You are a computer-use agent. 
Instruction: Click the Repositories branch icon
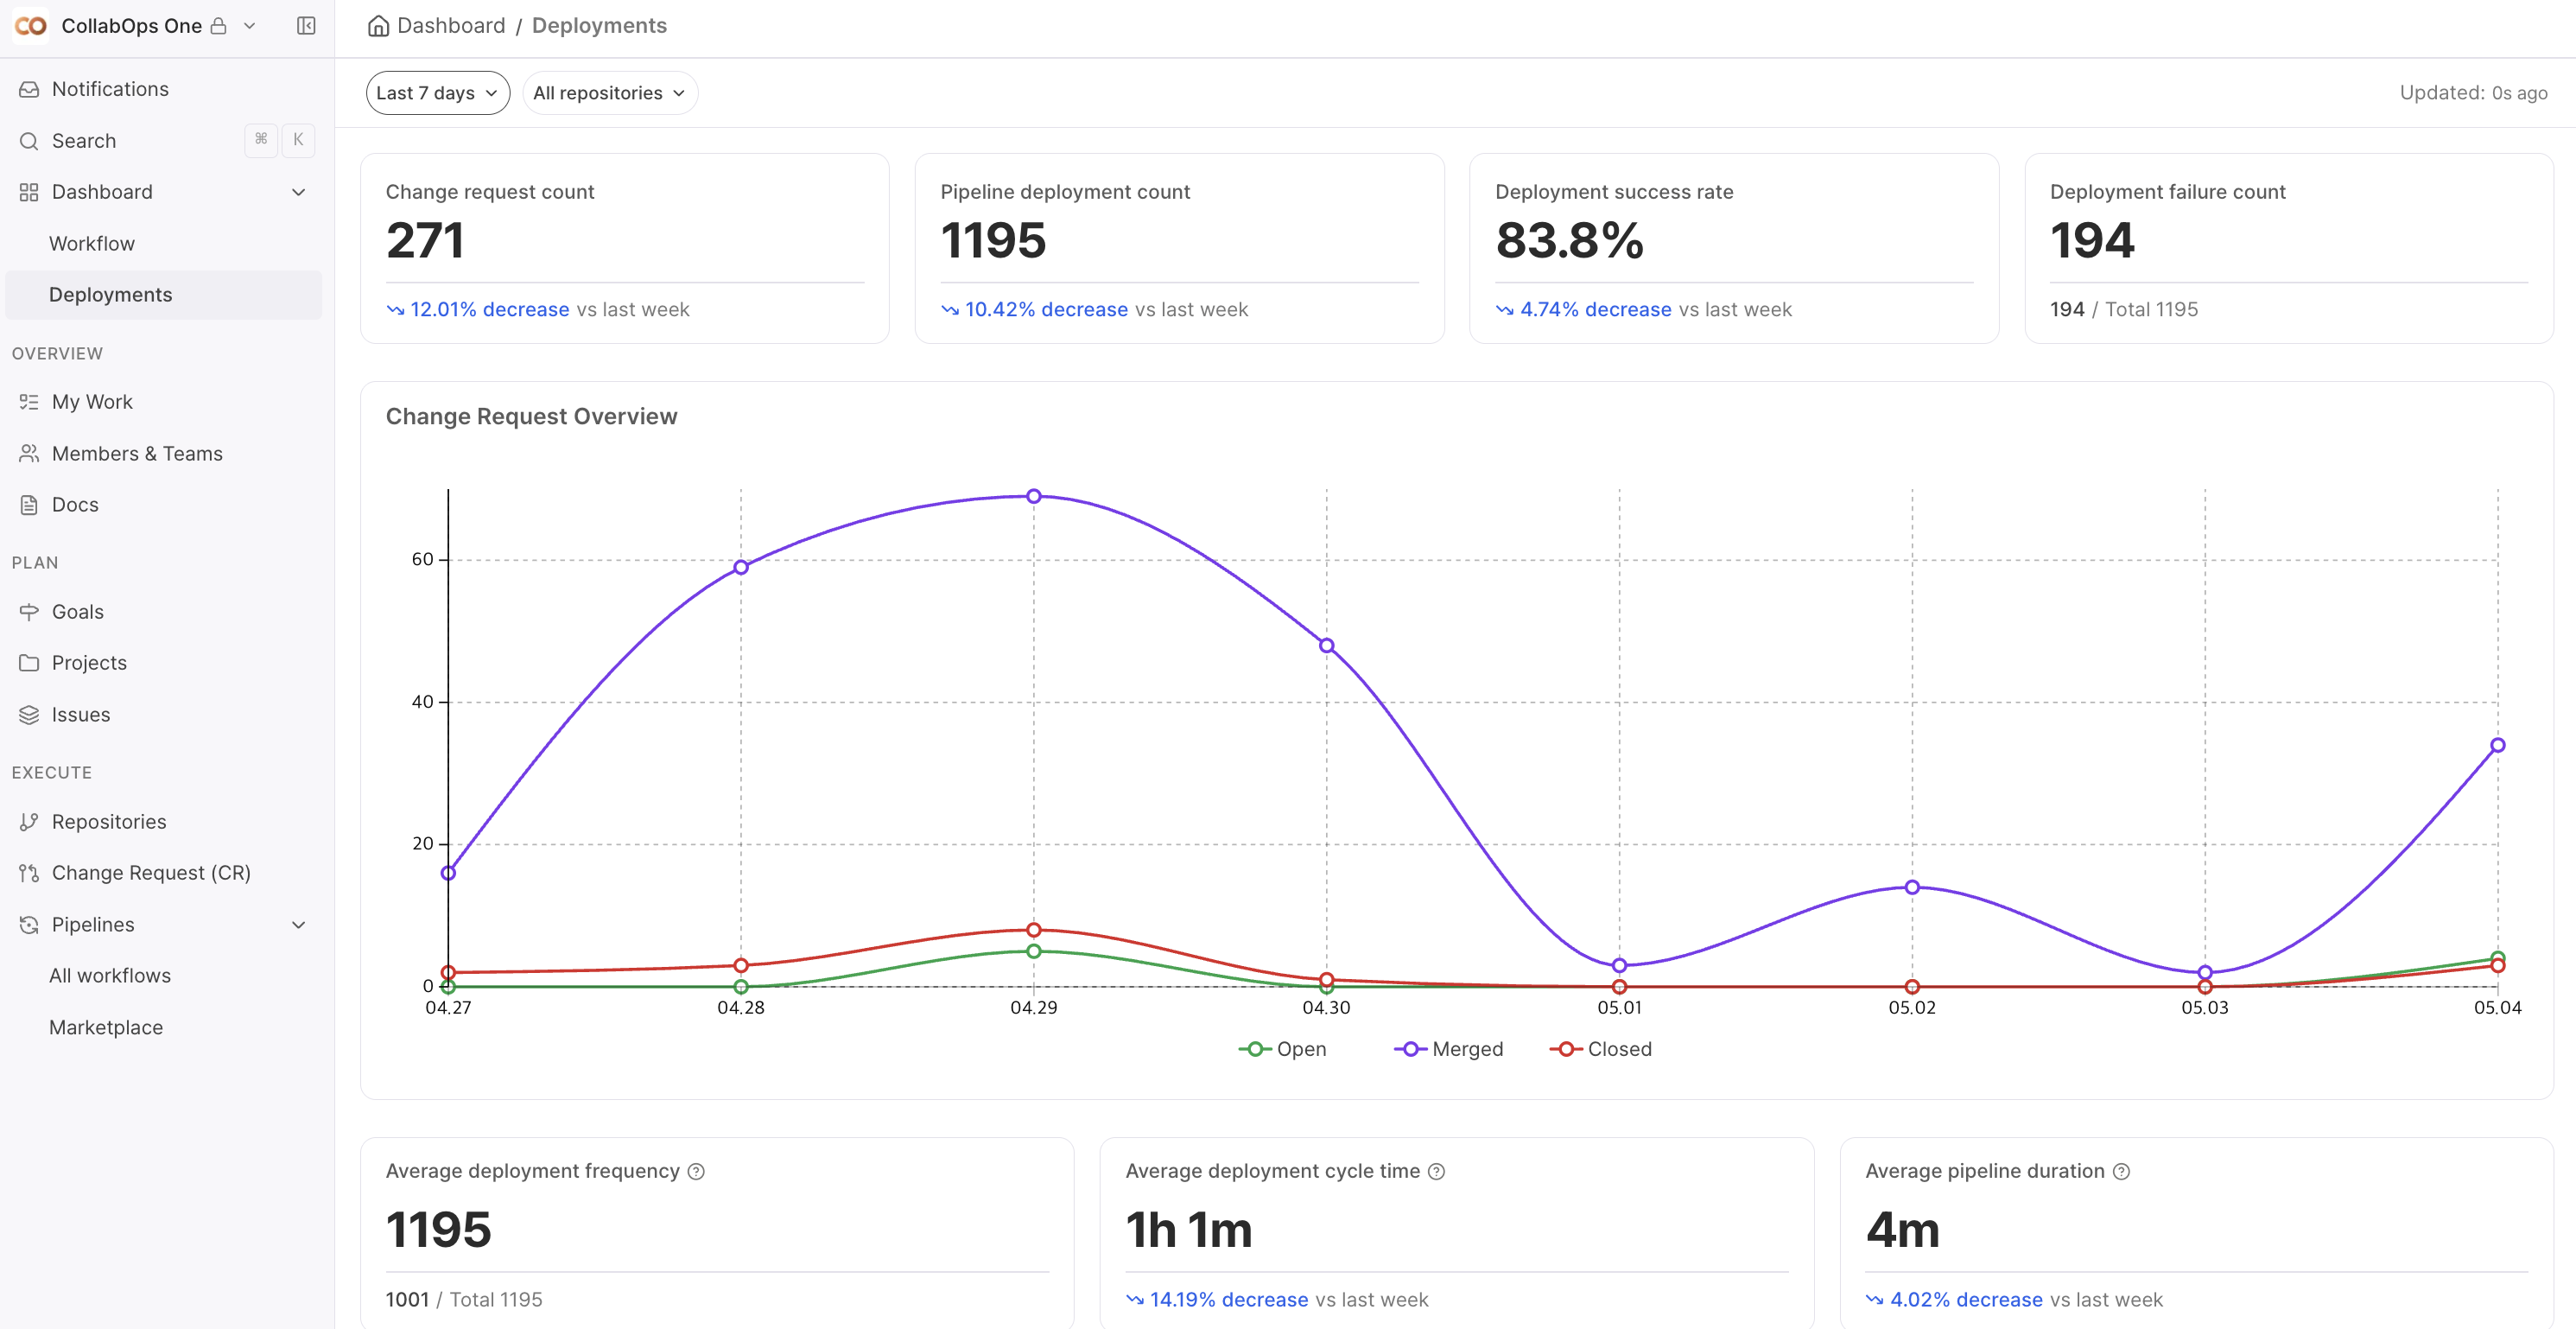(x=29, y=822)
